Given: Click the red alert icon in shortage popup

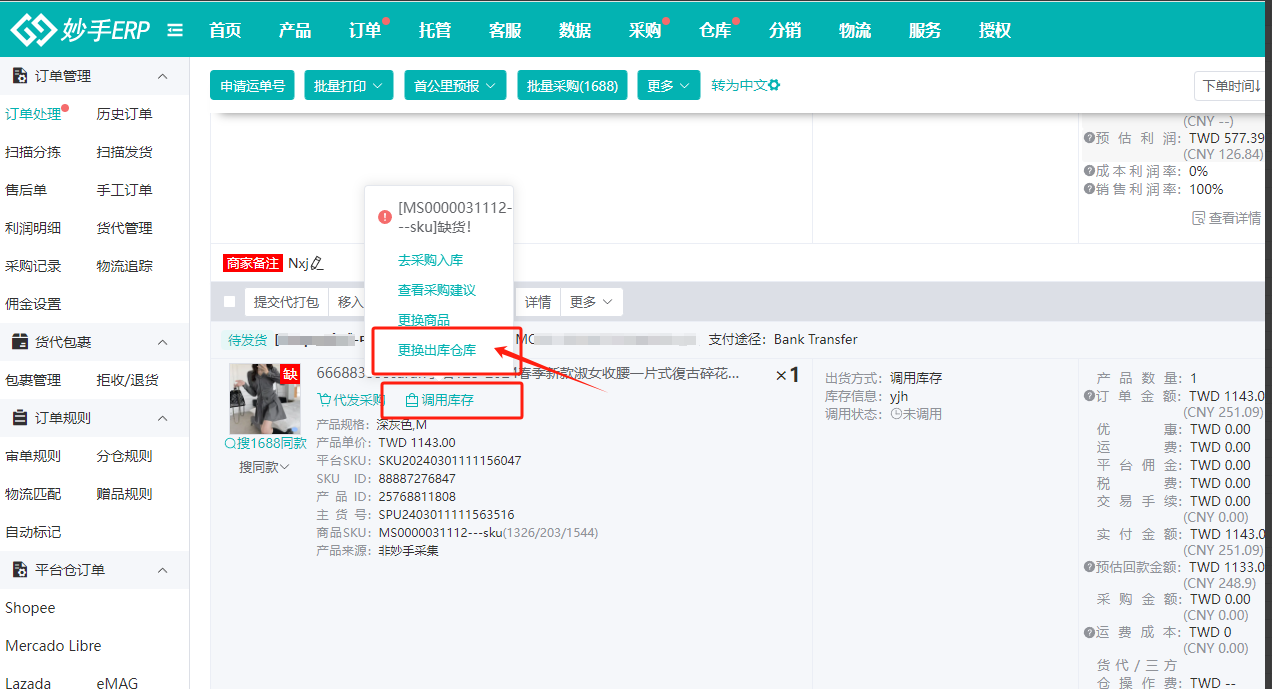Looking at the screenshot, I should coord(385,217).
